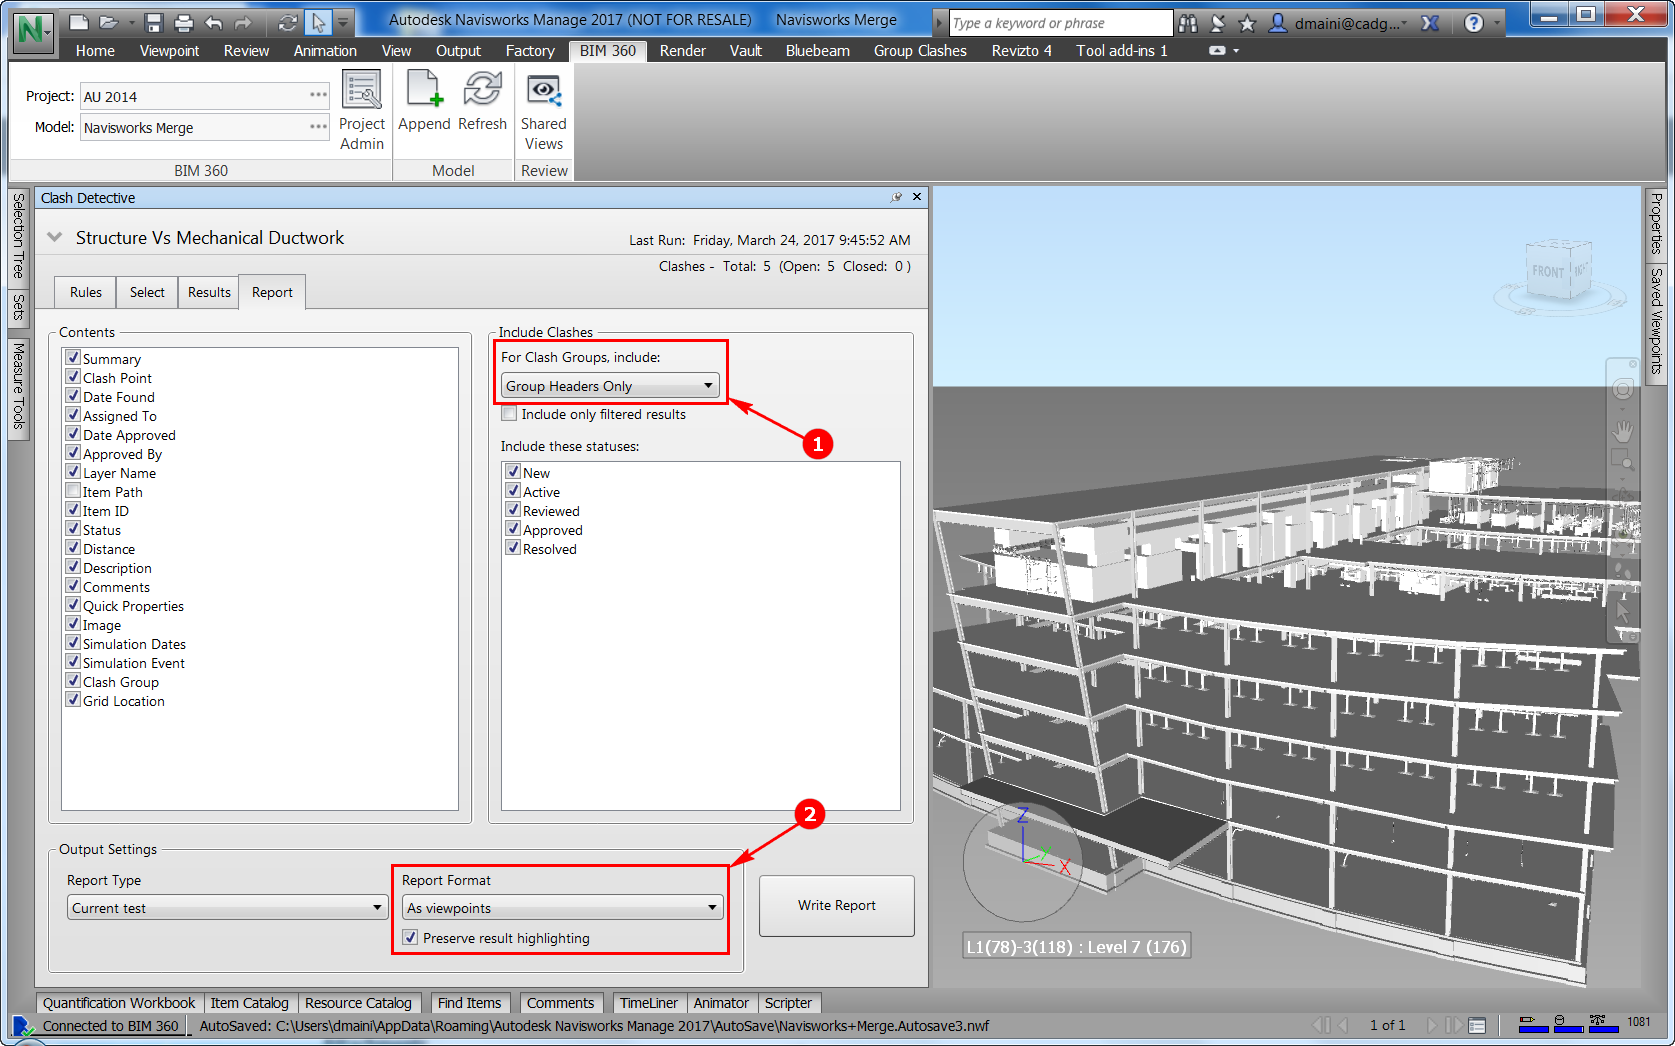Toggle the Quick Properties checkbox
1675x1046 pixels.
(x=73, y=605)
